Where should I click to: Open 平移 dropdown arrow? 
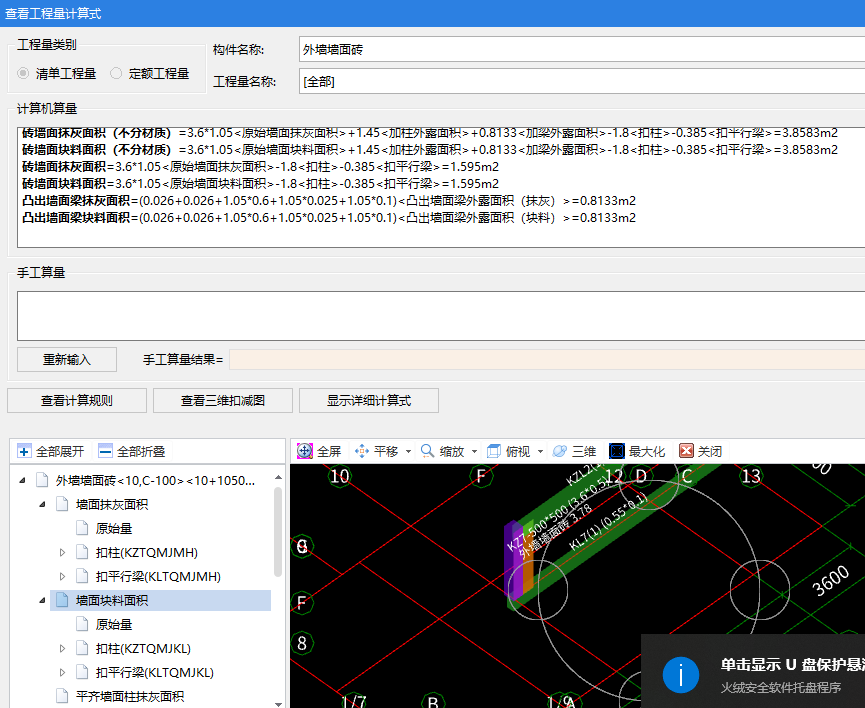click(408, 451)
